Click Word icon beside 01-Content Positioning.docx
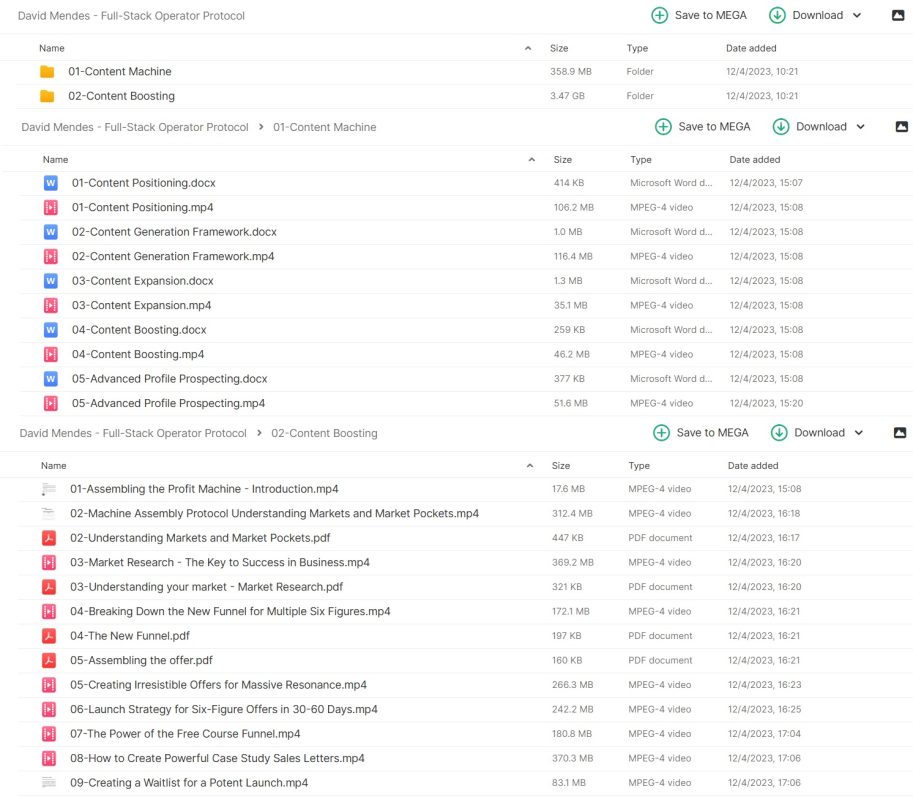The image size is (913, 800). coord(51,183)
